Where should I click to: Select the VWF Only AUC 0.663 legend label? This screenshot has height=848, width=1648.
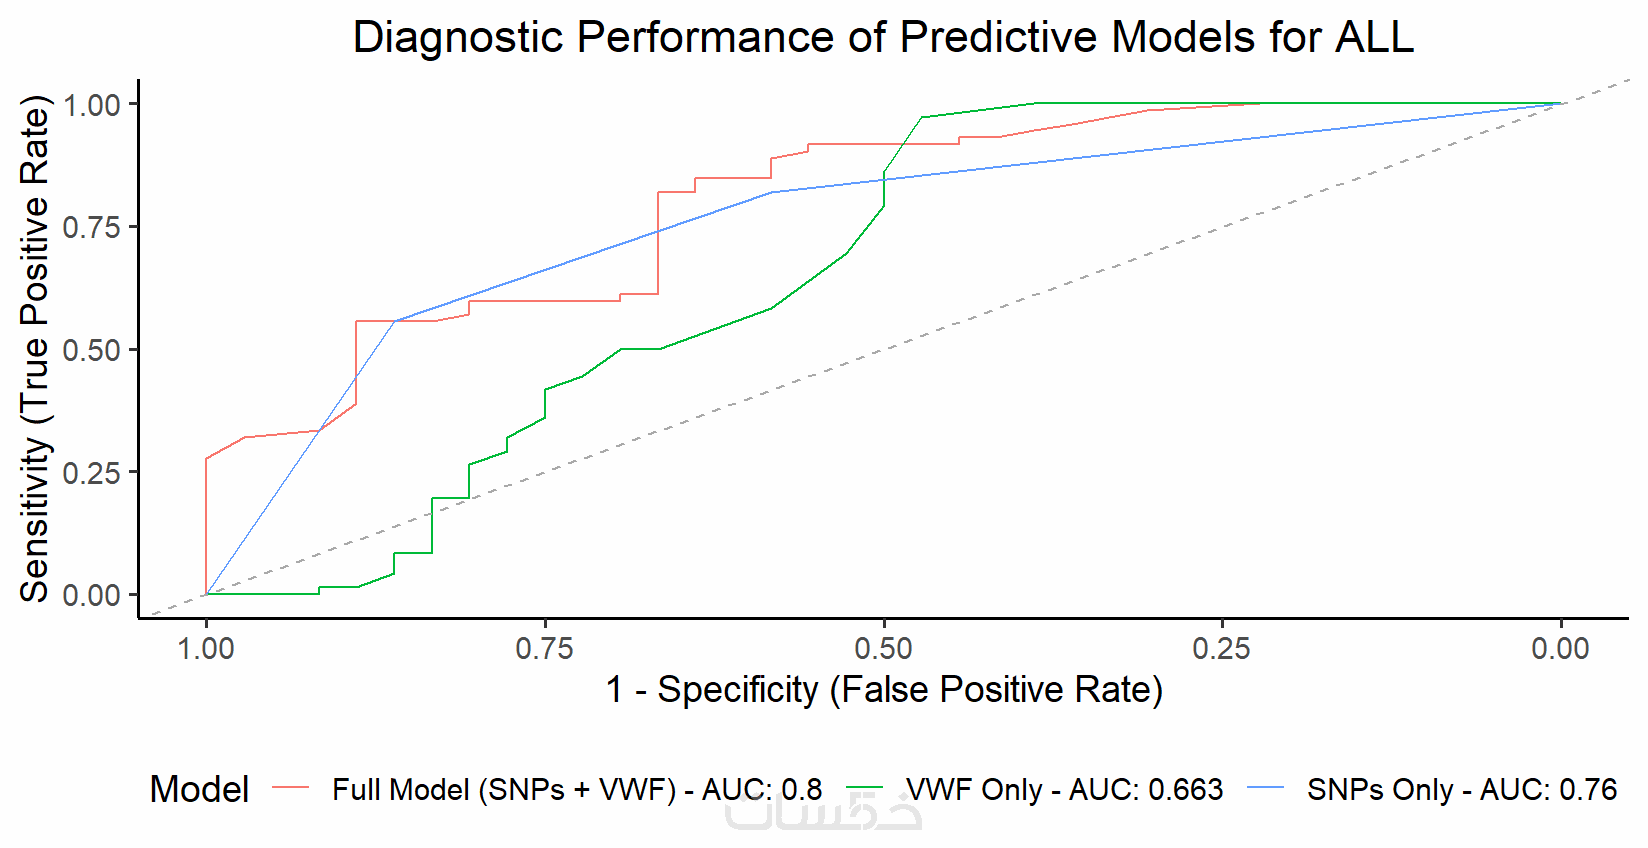click(x=1064, y=790)
